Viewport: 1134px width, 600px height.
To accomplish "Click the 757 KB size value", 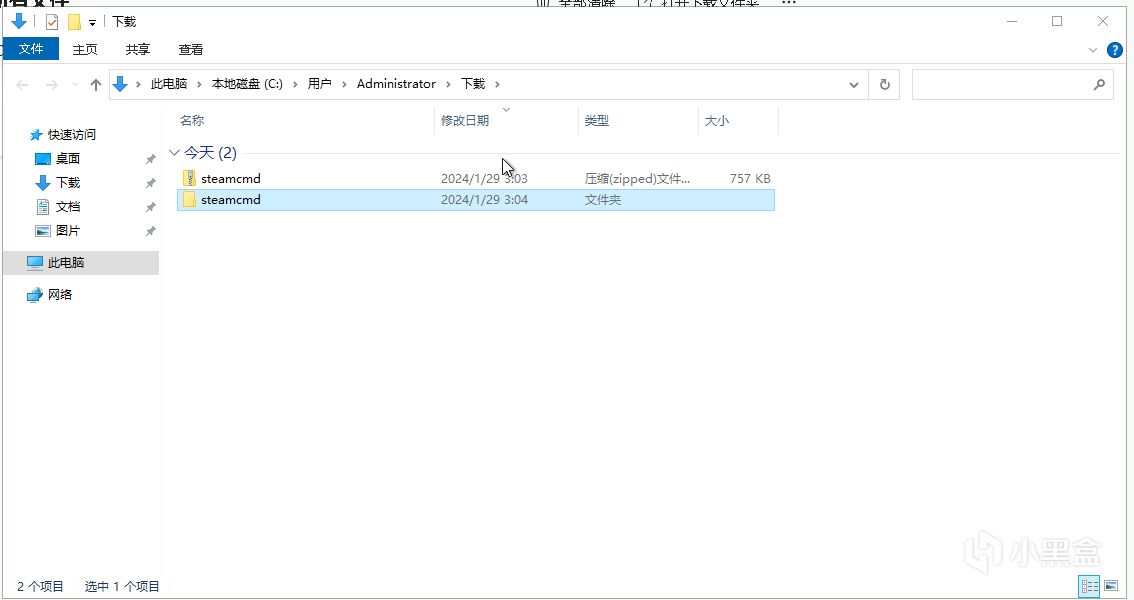I will point(750,179).
